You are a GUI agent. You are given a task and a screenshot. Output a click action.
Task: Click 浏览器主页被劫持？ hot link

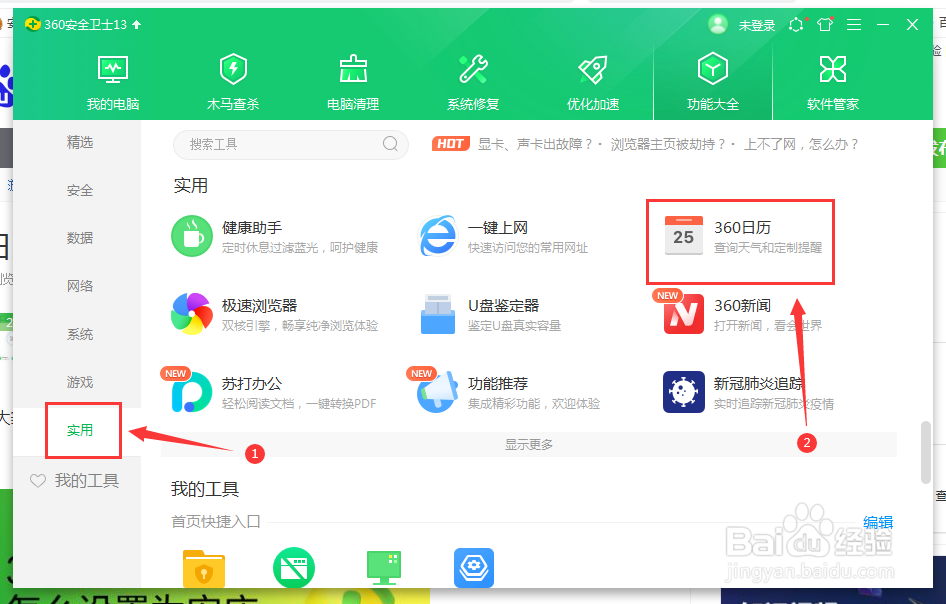coord(668,144)
